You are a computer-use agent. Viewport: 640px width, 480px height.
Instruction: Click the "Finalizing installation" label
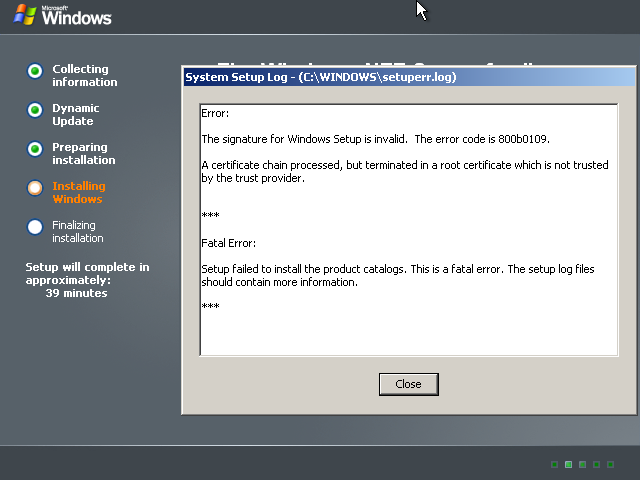tap(78, 231)
